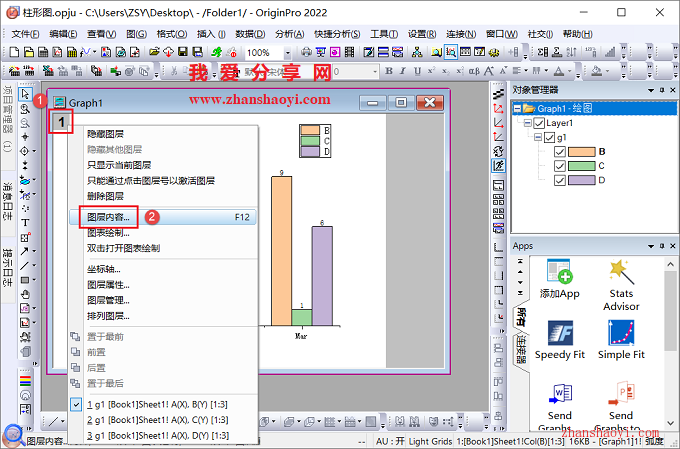Select the Arrow drawing tool
This screenshot has height=449, width=680.
(x=25, y=251)
